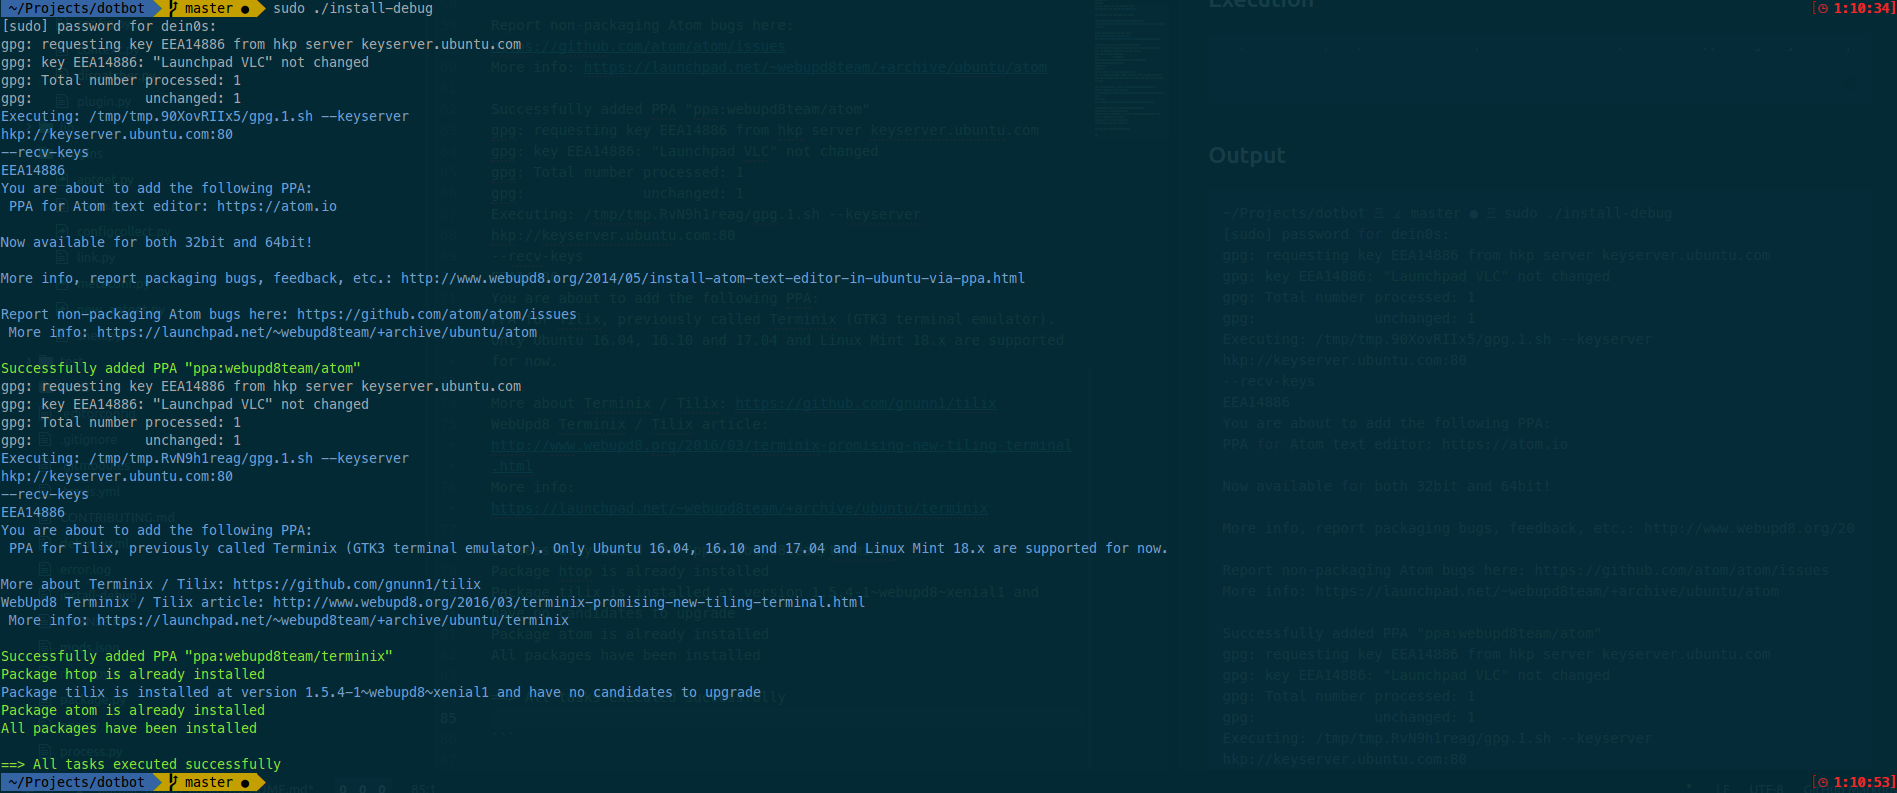1897x793 pixels.
Task: Click the 1:10:53 timestamp
Action: (1863, 782)
